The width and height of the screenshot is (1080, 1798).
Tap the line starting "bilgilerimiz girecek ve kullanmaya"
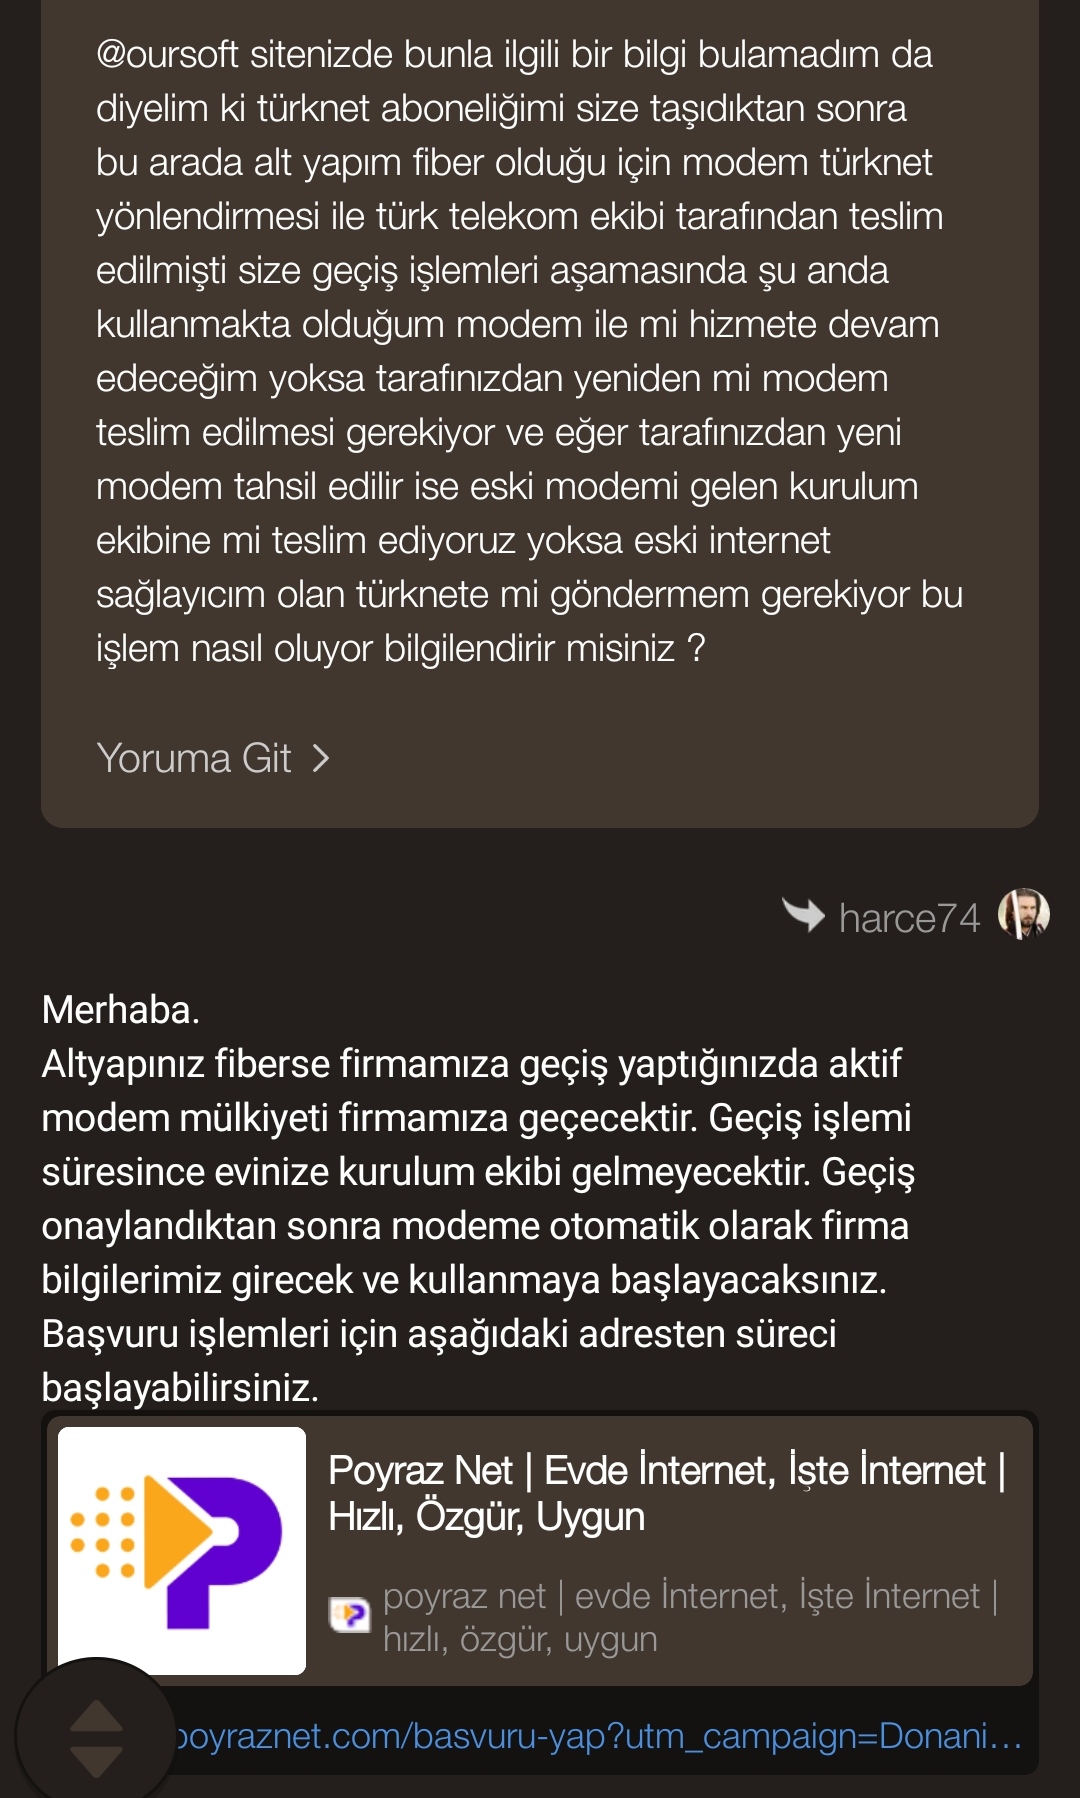click(464, 1280)
